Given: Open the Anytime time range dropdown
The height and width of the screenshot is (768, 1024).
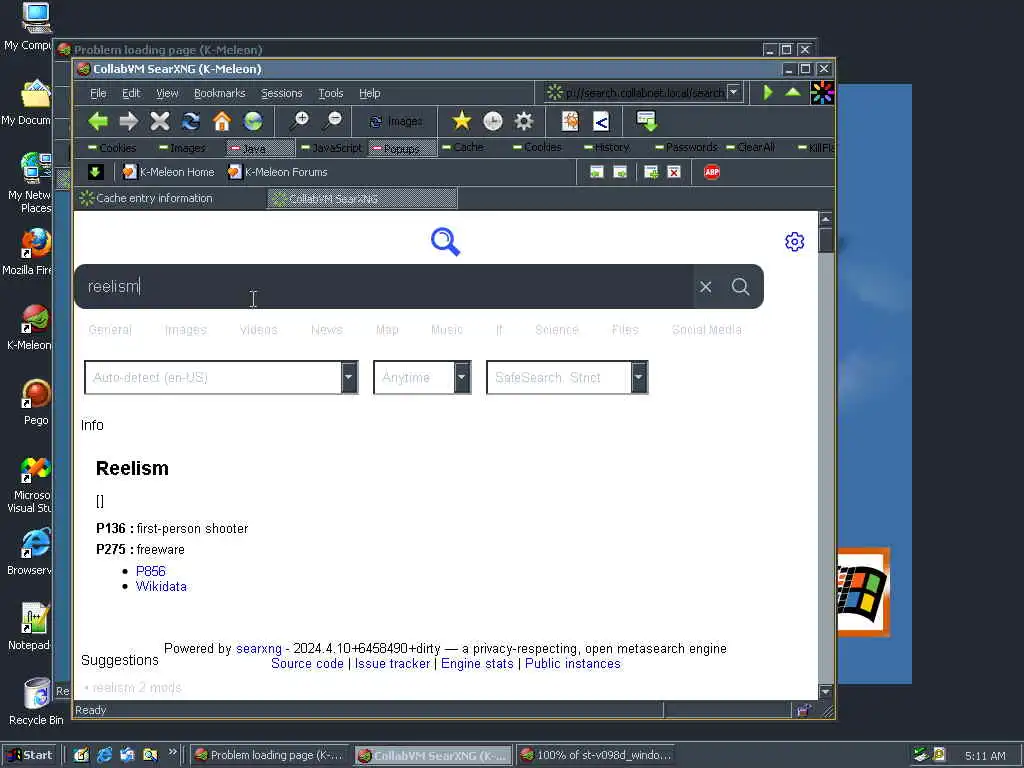Looking at the screenshot, I should tap(422, 377).
